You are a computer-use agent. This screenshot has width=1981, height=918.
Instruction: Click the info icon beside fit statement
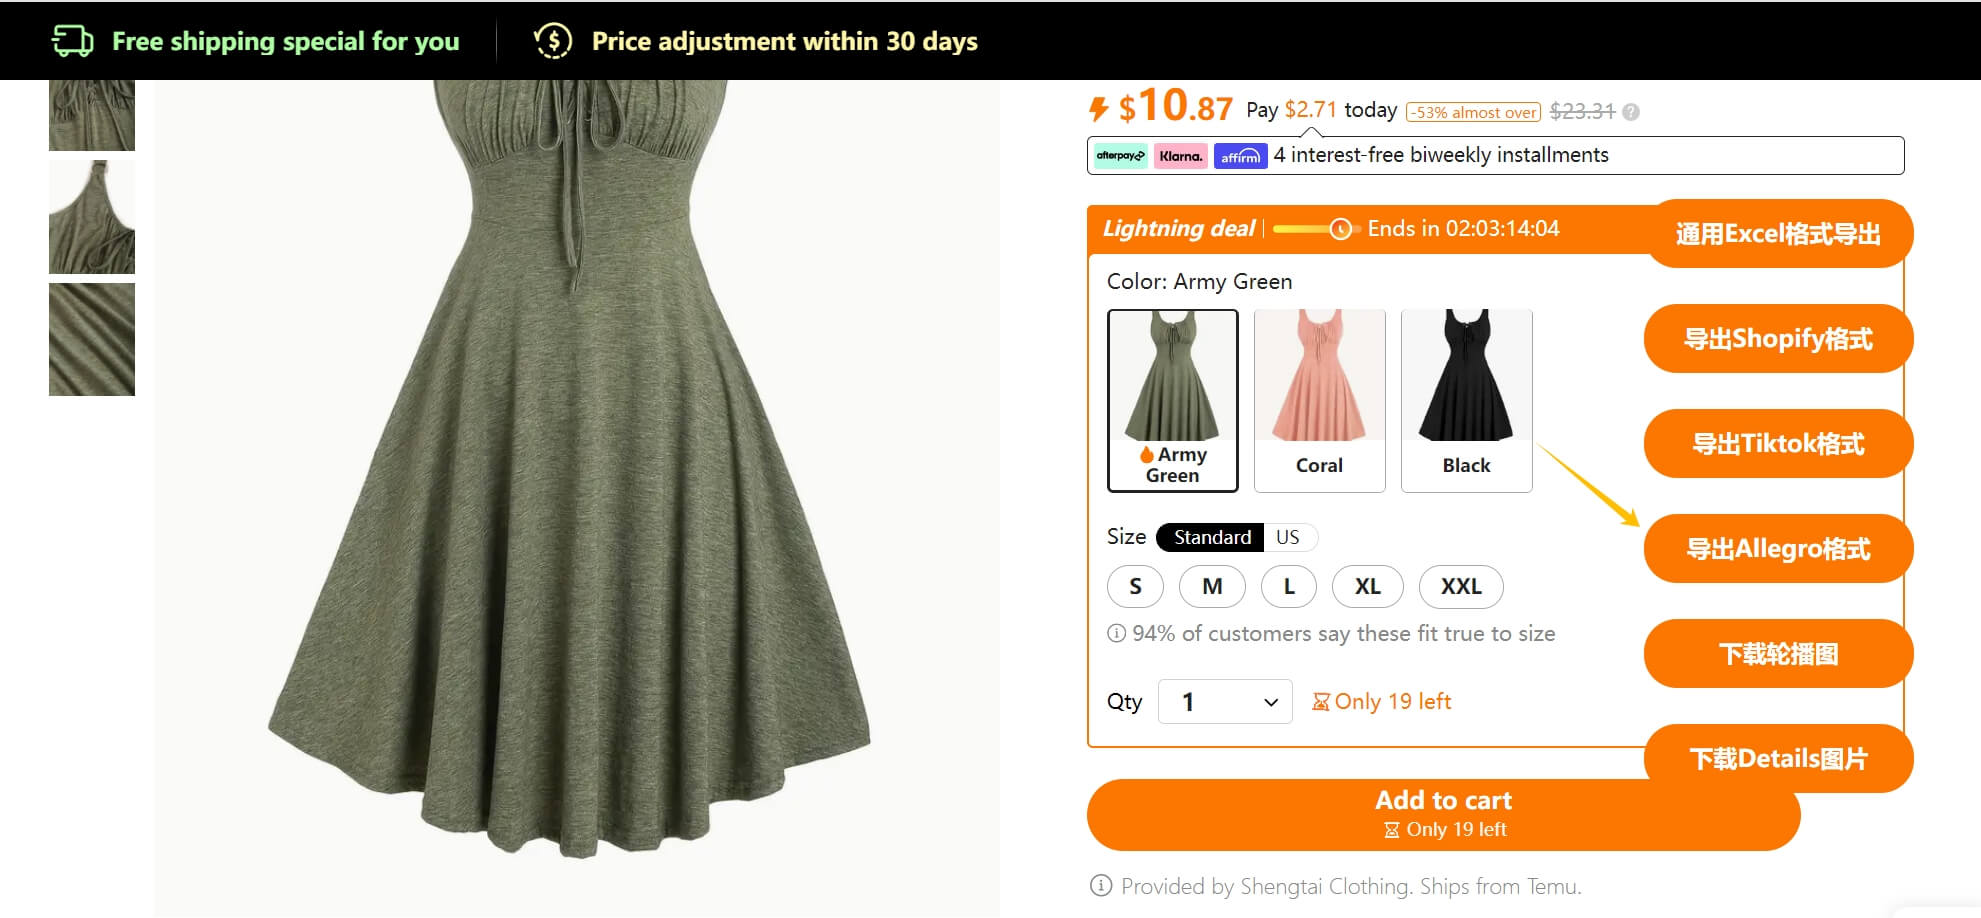click(1116, 633)
